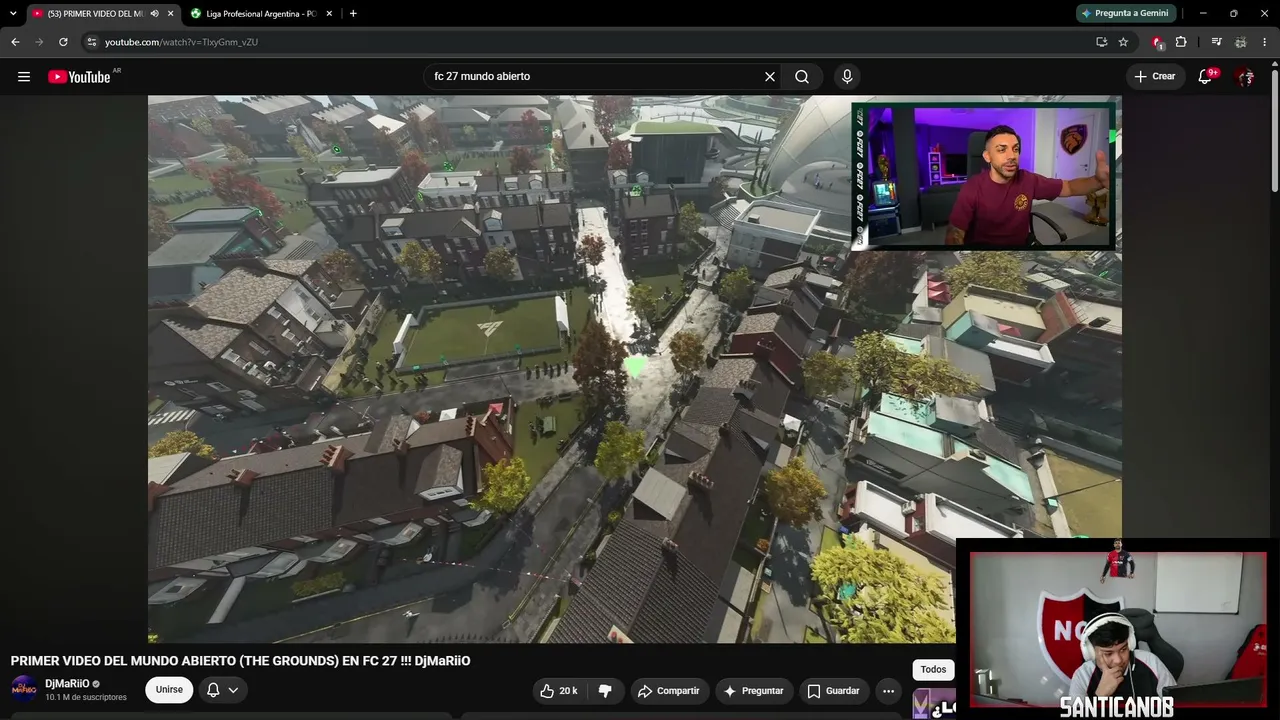This screenshot has width=1280, height=720.
Task: Open a new browser tab
Action: tap(353, 14)
